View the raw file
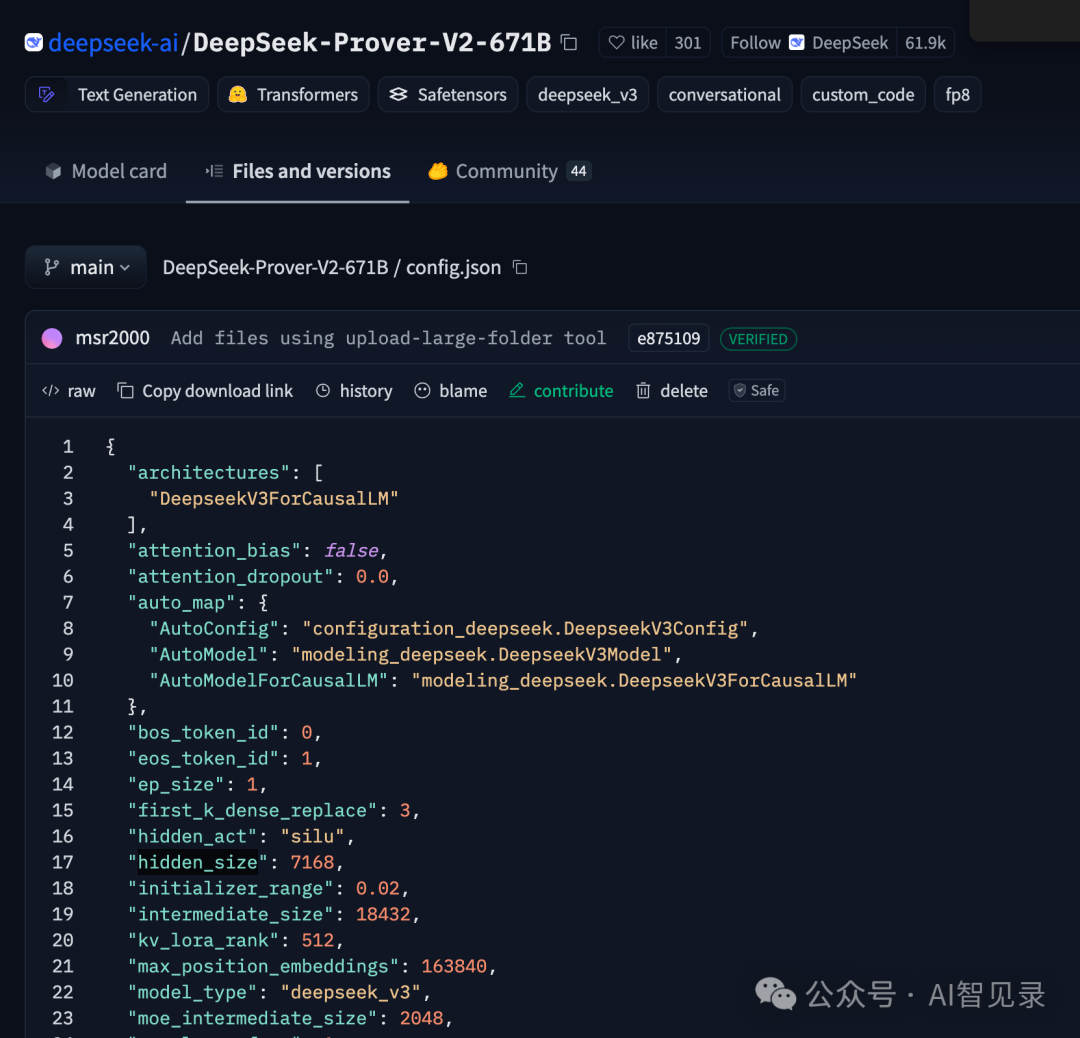1080x1038 pixels. [x=69, y=391]
